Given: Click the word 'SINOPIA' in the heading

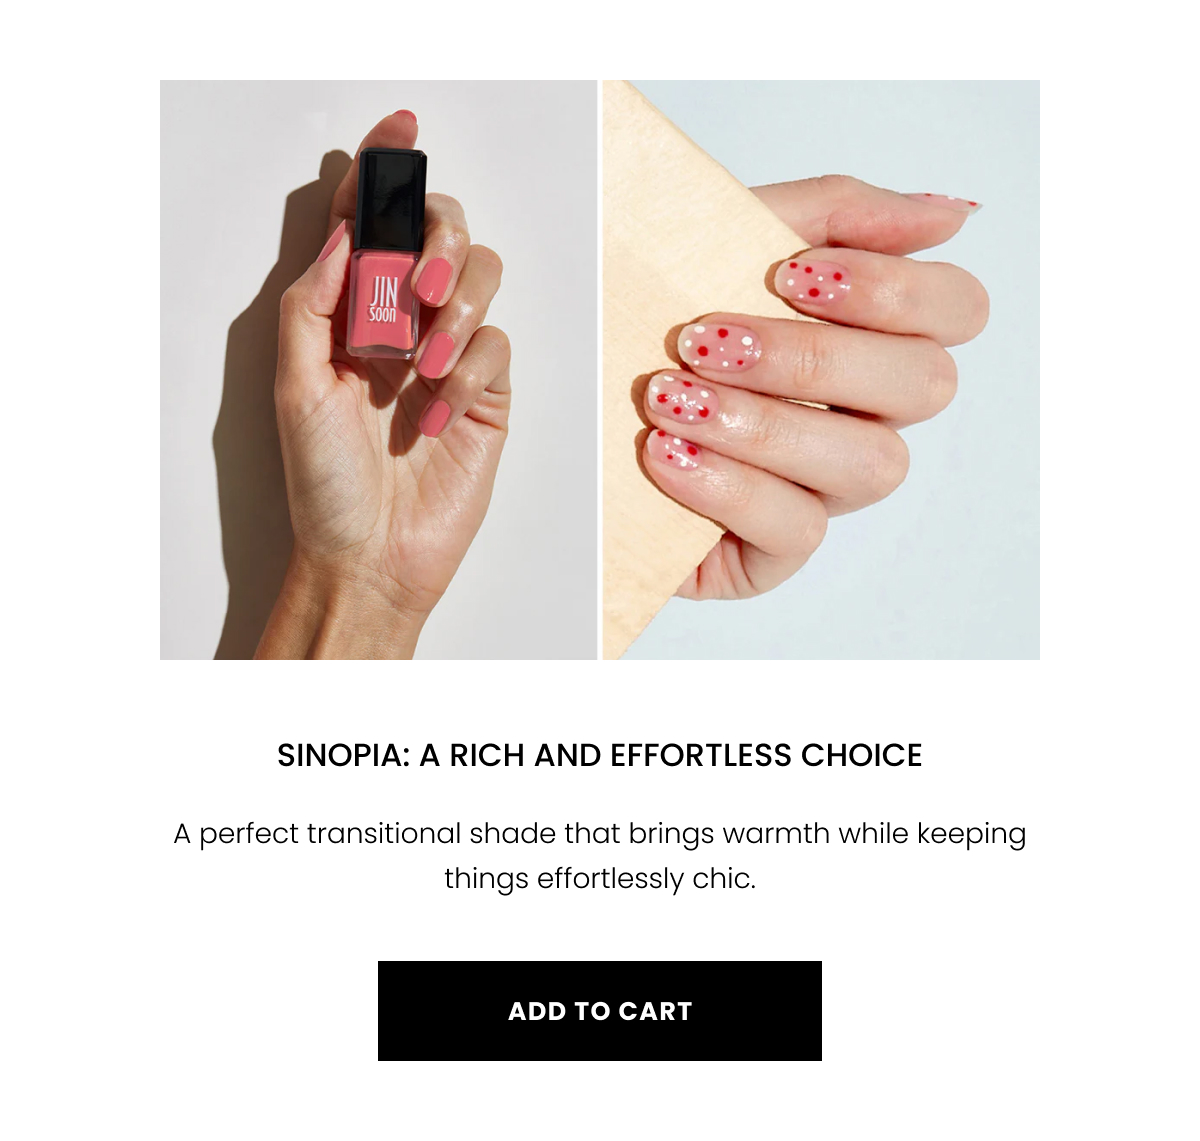Looking at the screenshot, I should (x=343, y=755).
